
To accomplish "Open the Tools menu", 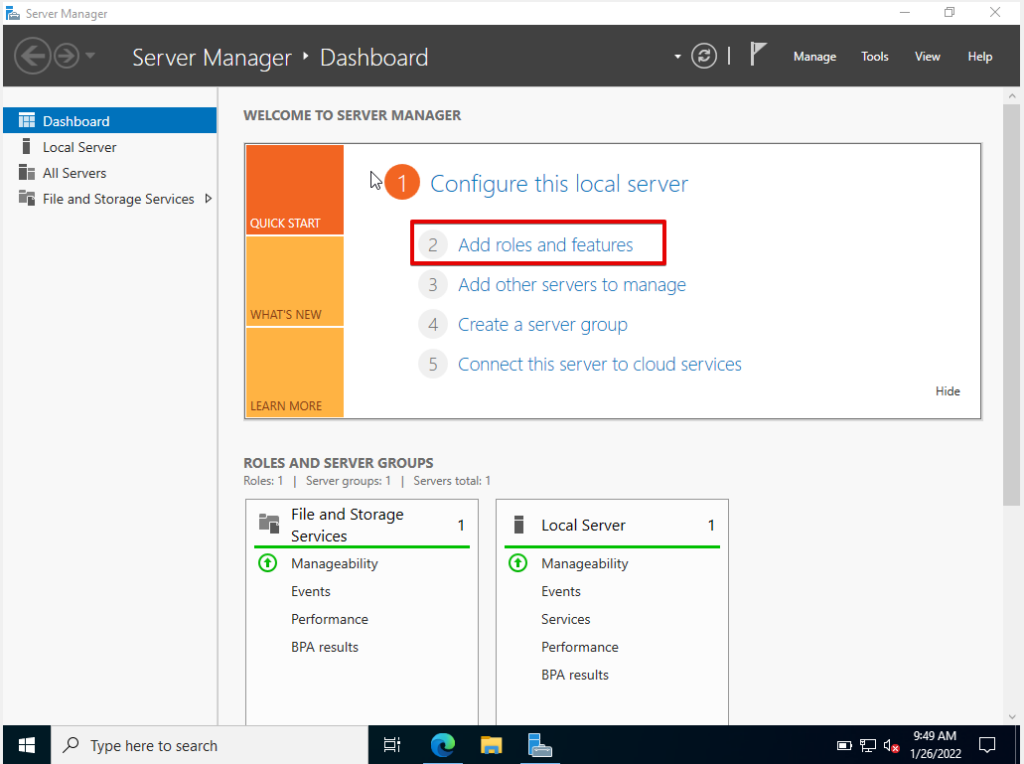I will (874, 57).
